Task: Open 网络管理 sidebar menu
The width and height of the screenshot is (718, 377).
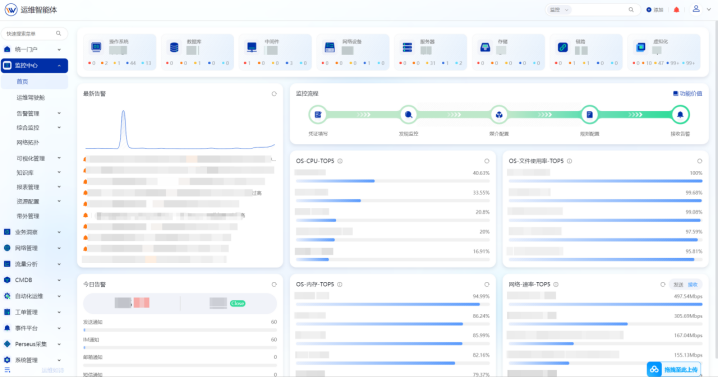Action: click(x=34, y=248)
